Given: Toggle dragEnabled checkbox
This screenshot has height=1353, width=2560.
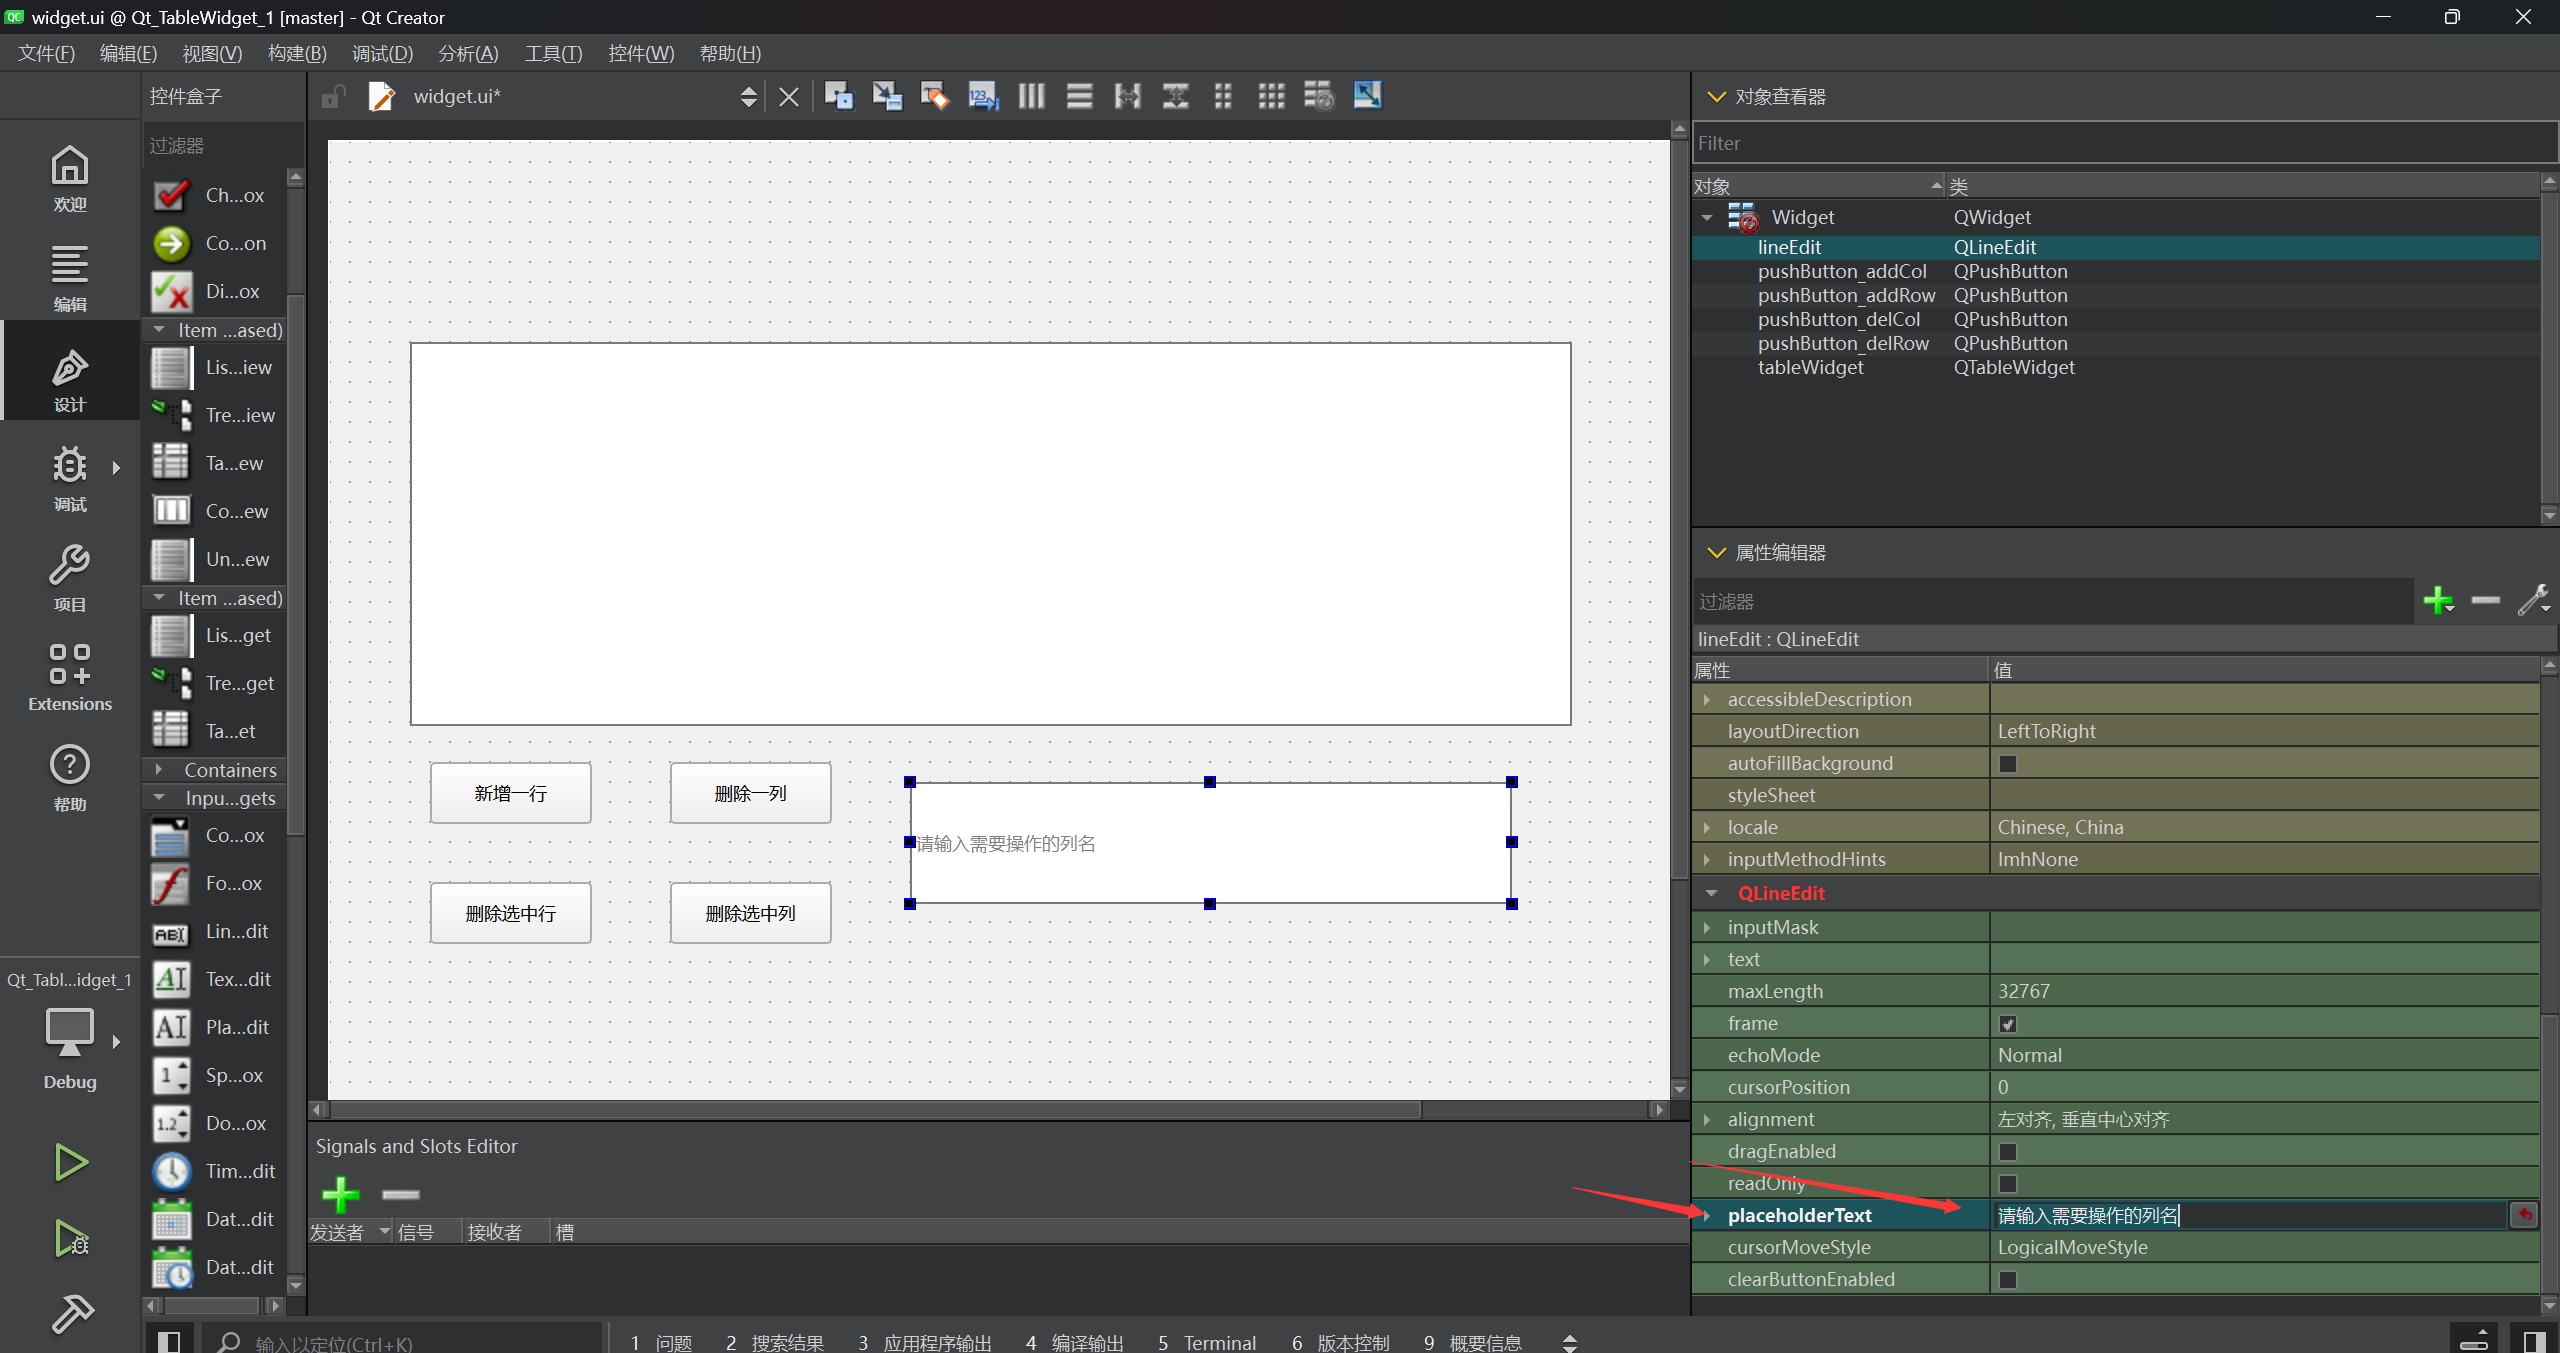Looking at the screenshot, I should pos(2007,1152).
